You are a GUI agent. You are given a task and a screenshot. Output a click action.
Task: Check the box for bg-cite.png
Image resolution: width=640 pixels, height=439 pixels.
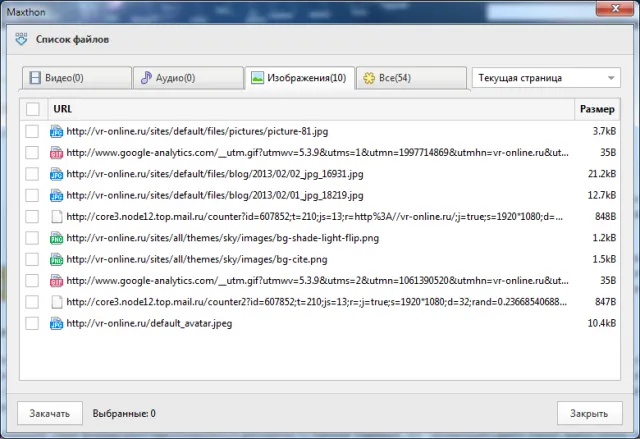click(x=32, y=259)
